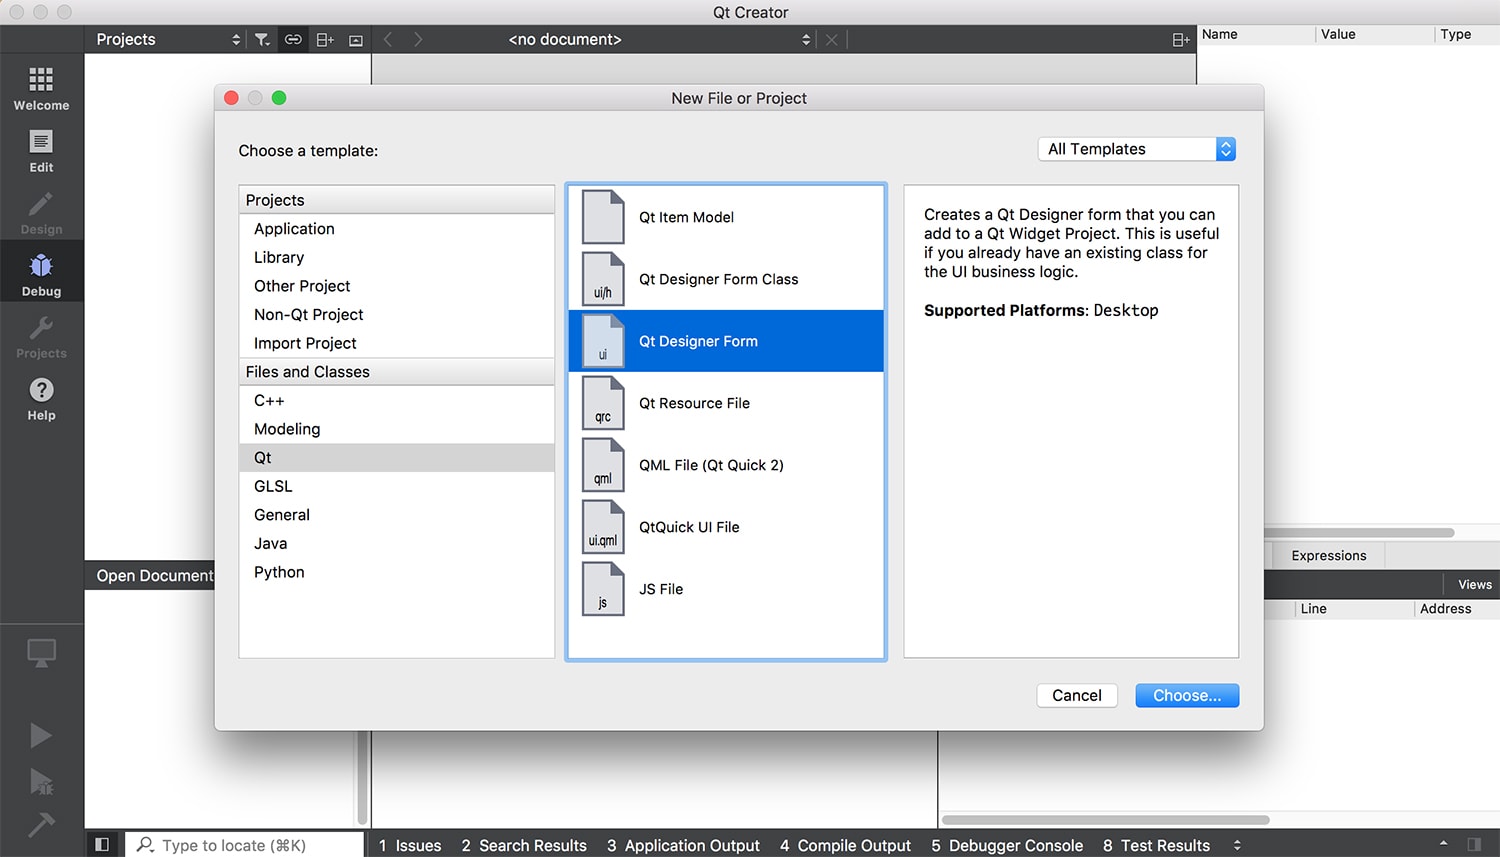Open the All Templates dropdown
This screenshot has width=1500, height=857.
pos(1137,149)
